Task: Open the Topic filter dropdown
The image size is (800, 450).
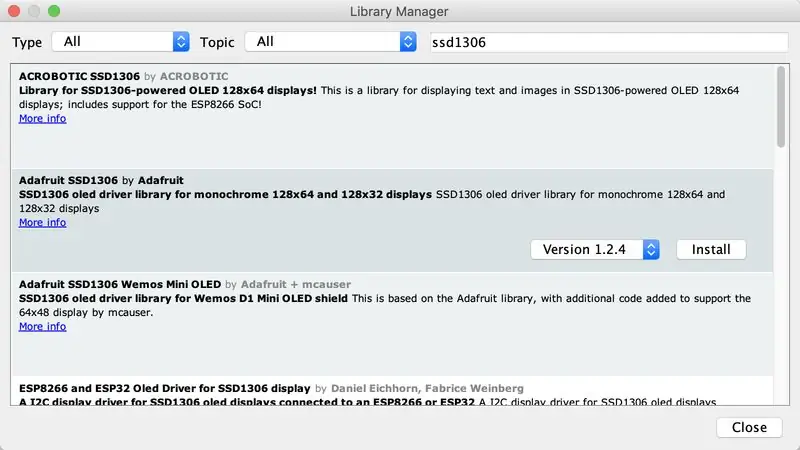Action: pyautogui.click(x=331, y=42)
